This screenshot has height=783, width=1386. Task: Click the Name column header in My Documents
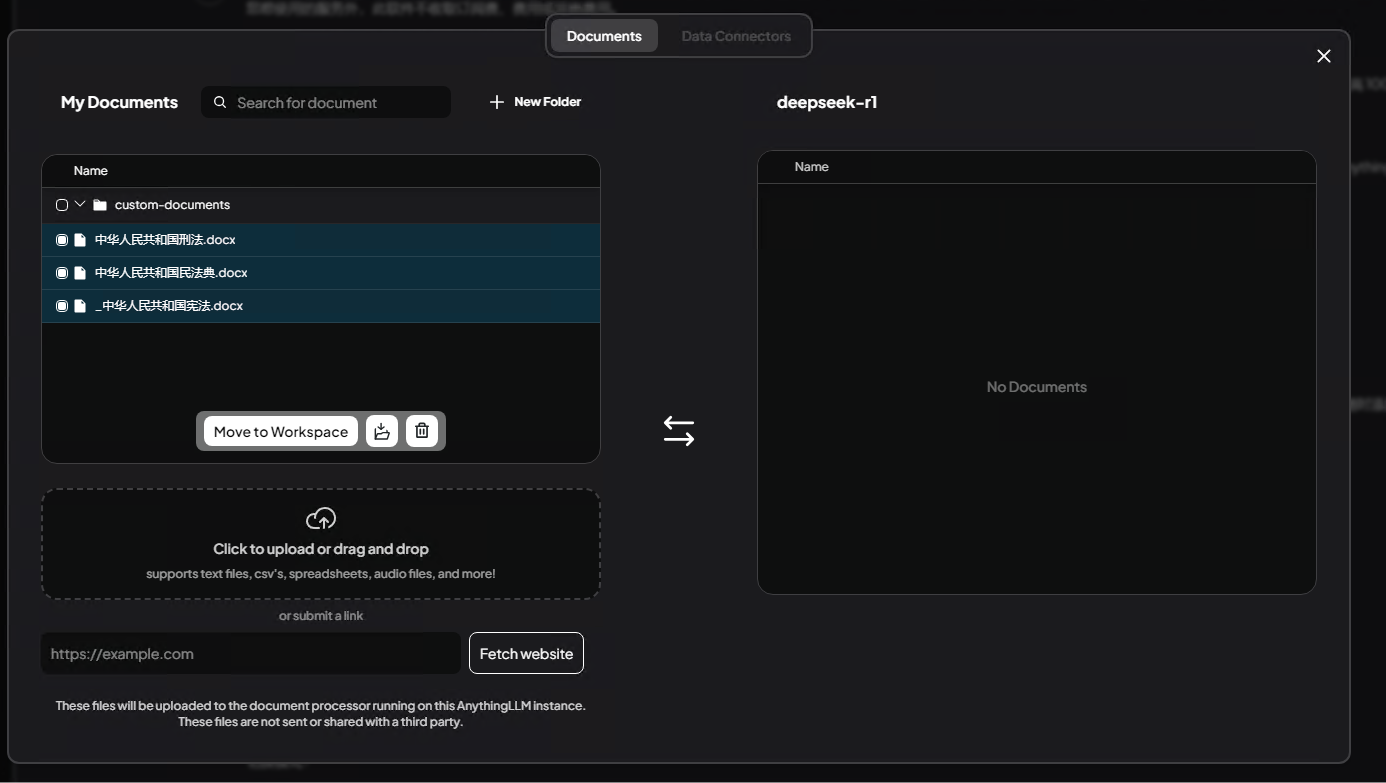90,170
